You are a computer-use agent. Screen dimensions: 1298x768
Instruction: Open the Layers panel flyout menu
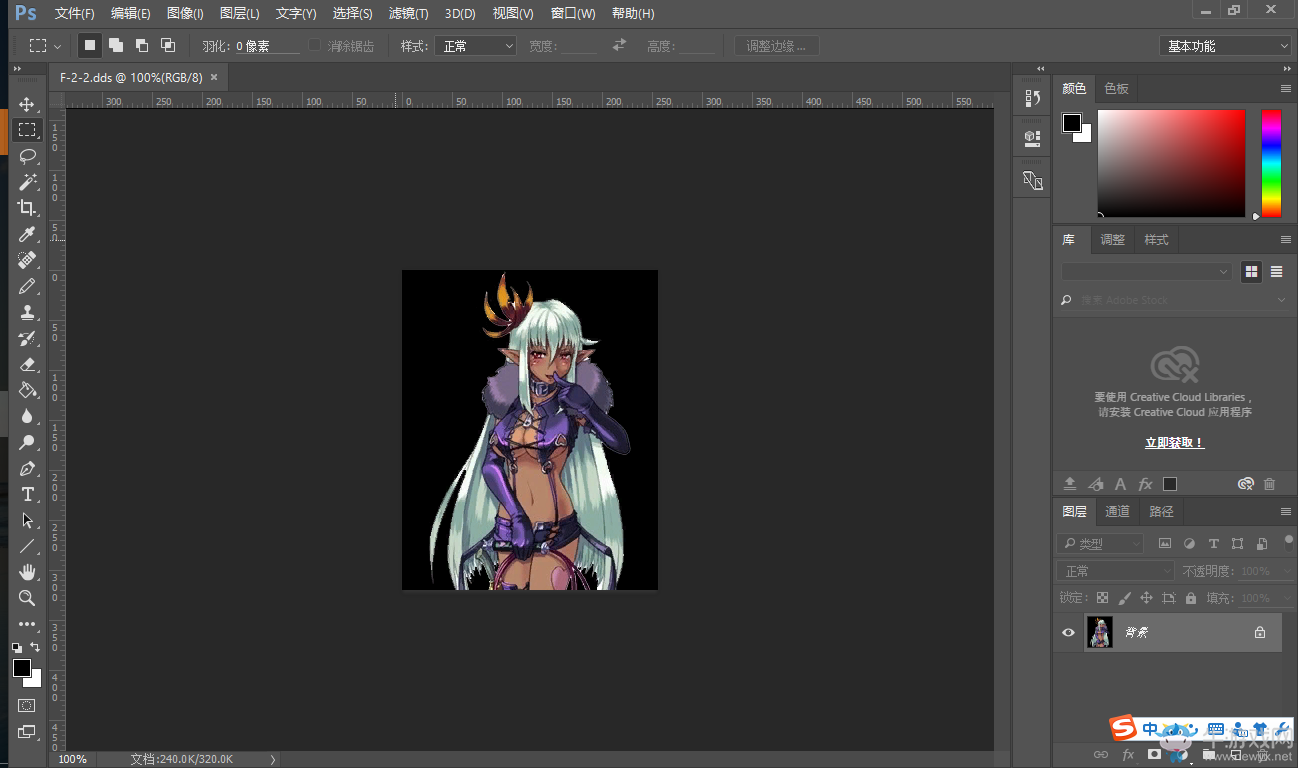point(1286,512)
